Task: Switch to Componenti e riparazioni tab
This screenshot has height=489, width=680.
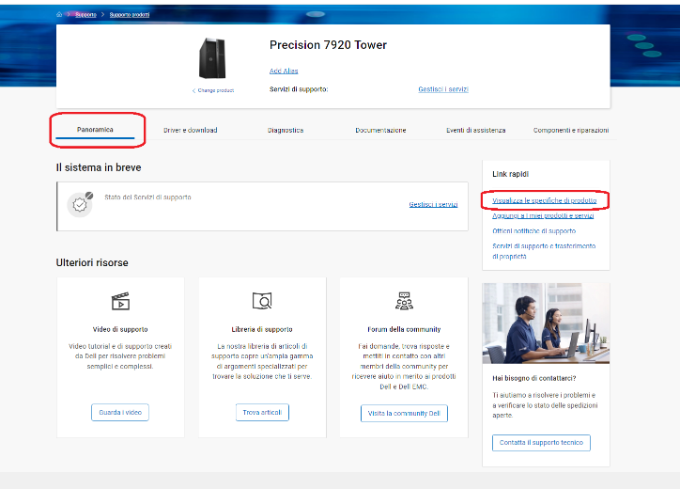Action: coord(570,130)
